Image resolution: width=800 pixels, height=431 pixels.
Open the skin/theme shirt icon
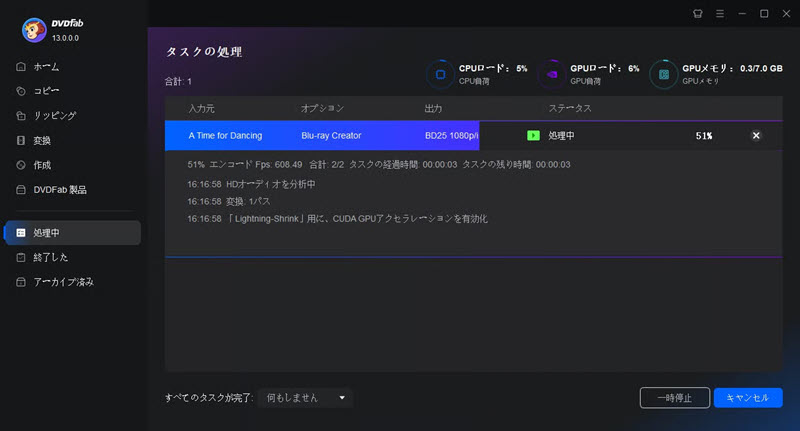click(x=698, y=13)
